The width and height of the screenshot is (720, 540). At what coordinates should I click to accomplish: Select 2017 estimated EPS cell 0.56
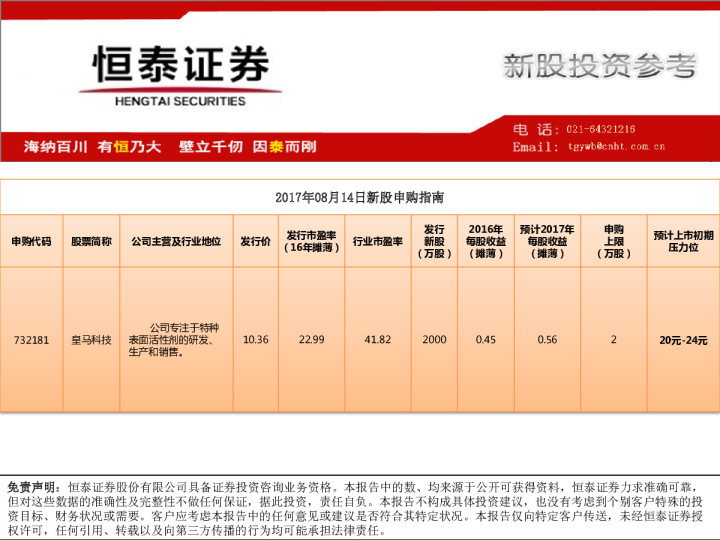click(547, 340)
